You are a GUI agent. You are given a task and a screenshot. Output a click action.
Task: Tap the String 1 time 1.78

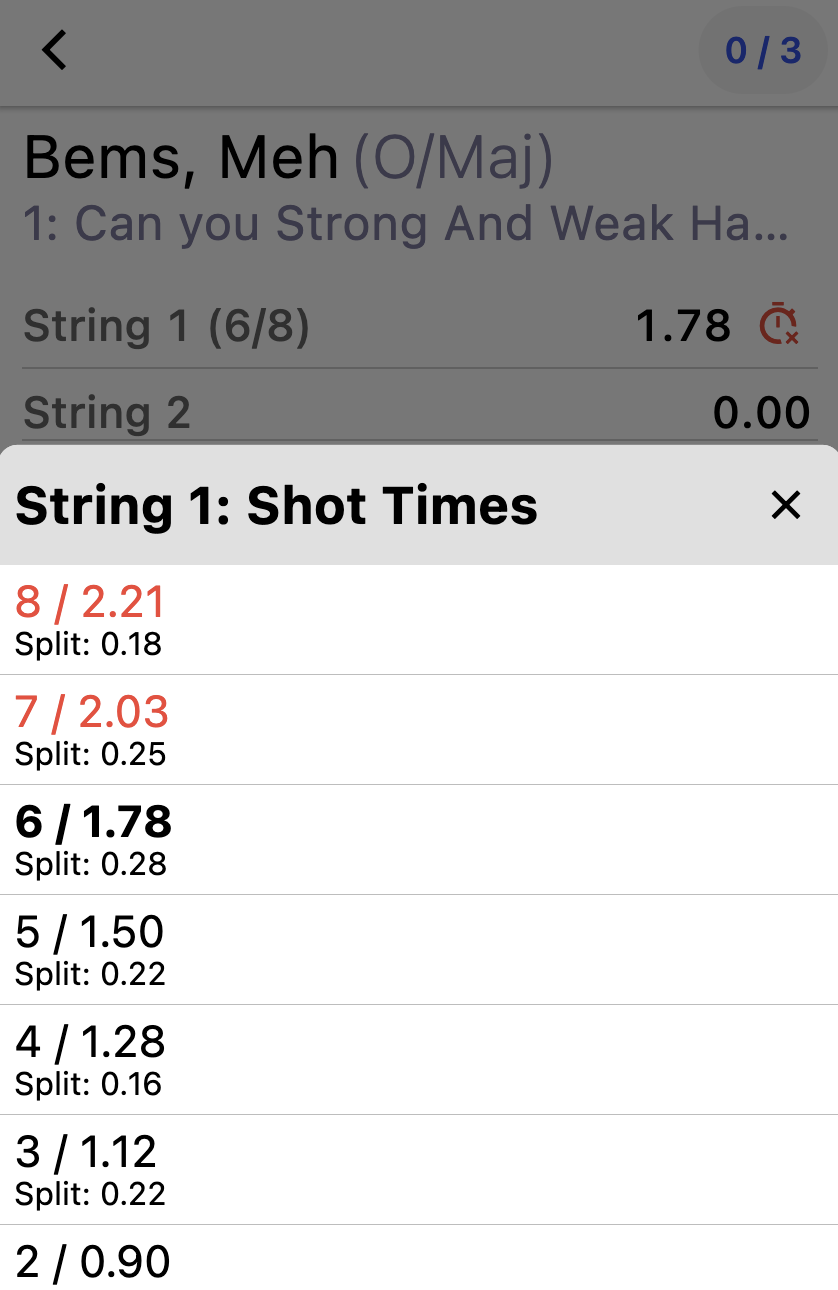pyautogui.click(x=683, y=327)
